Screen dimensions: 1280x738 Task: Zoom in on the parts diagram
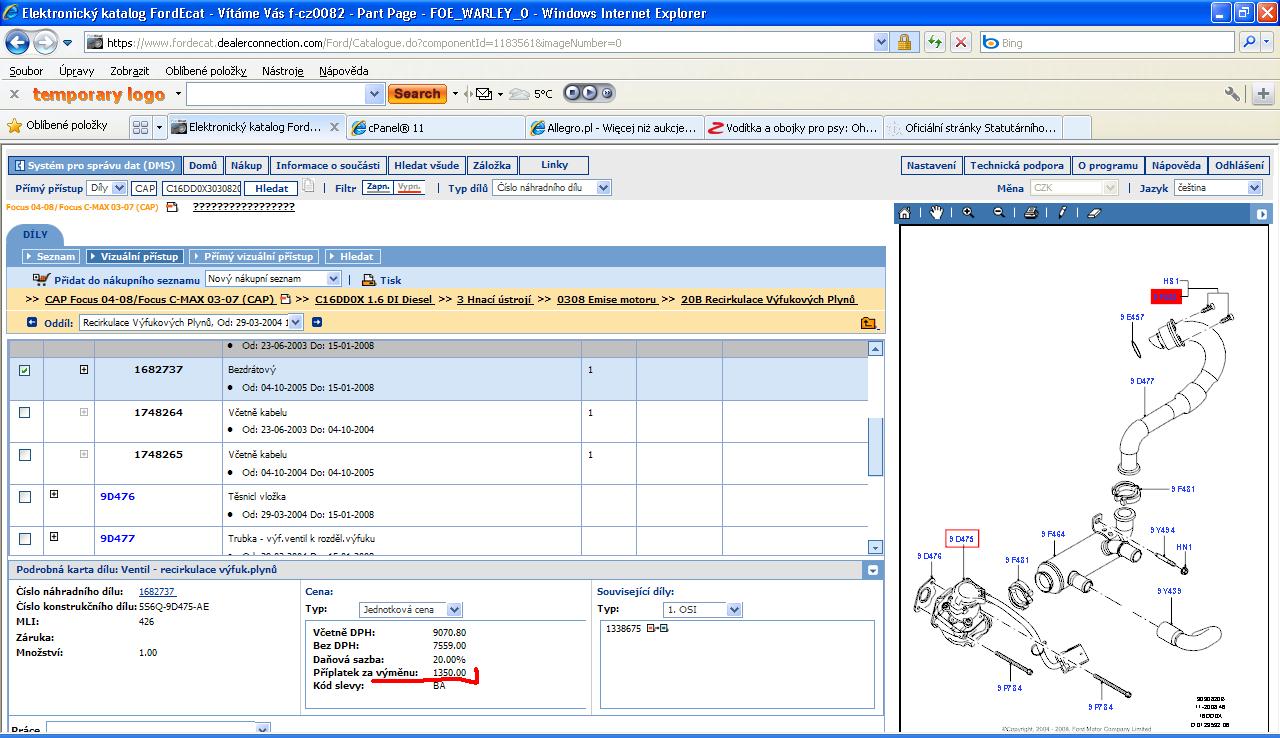click(x=968, y=213)
